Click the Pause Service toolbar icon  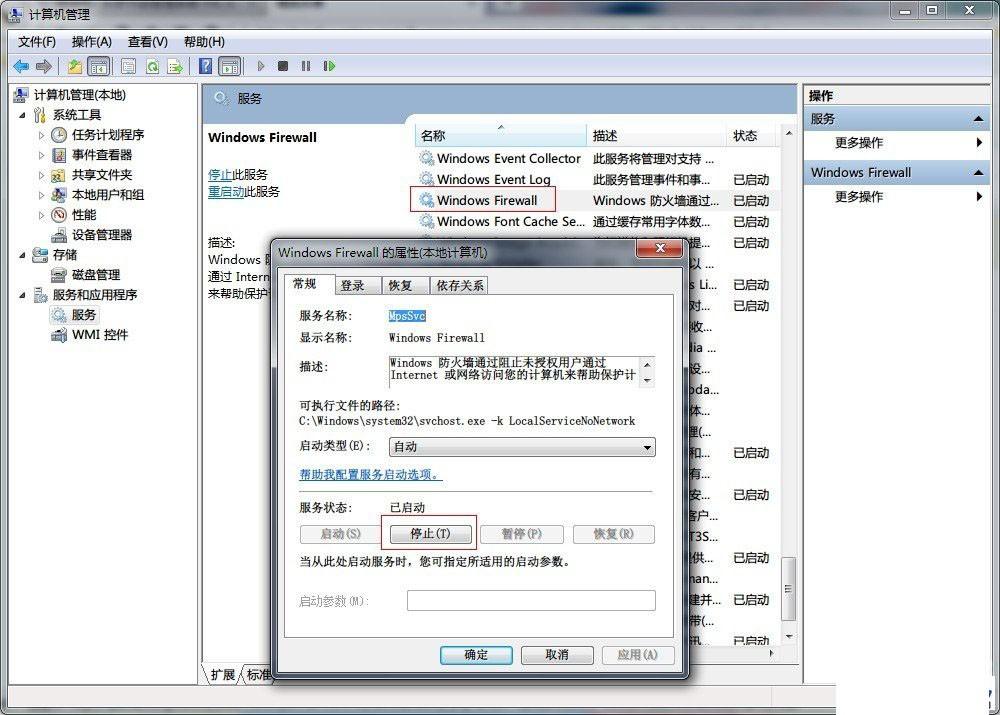point(306,66)
